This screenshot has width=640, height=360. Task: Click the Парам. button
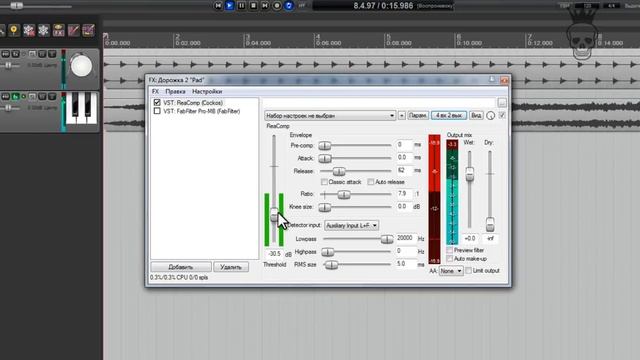(x=418, y=116)
